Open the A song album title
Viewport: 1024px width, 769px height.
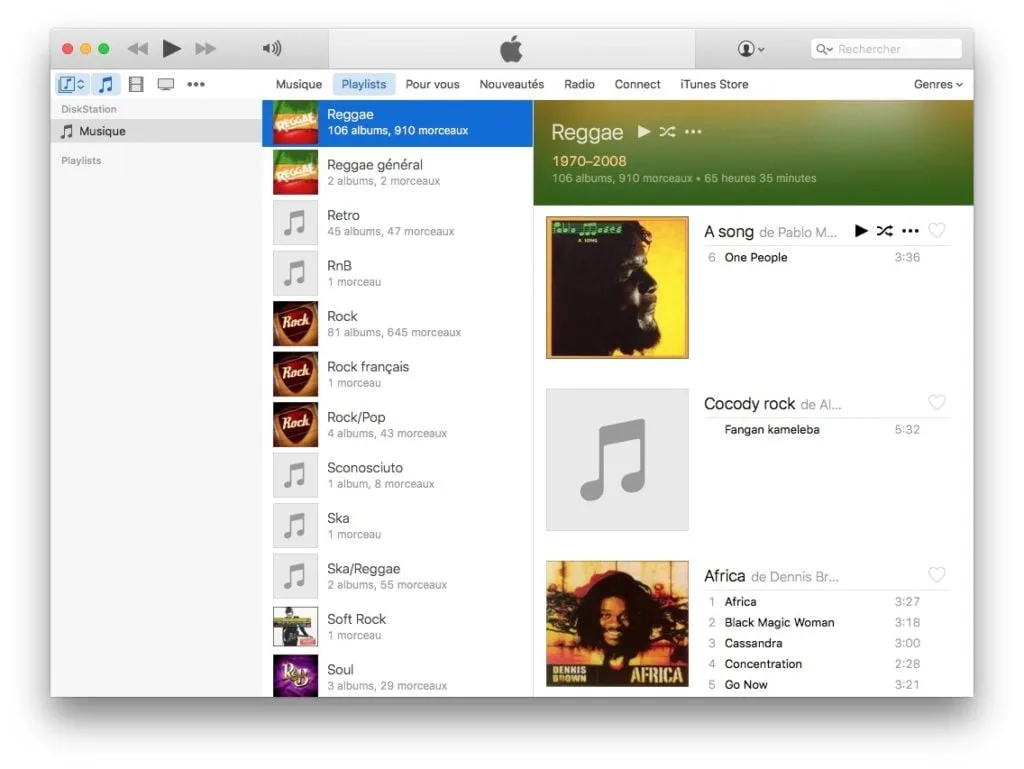point(729,232)
